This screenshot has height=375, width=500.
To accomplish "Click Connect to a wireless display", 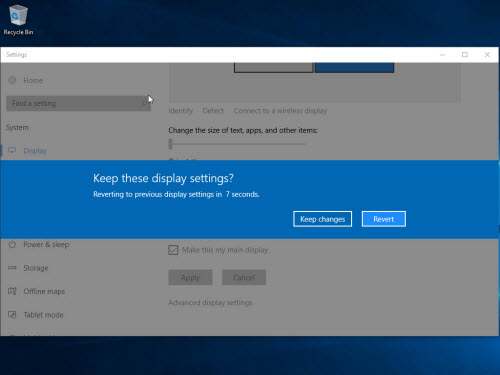I will 280,111.
